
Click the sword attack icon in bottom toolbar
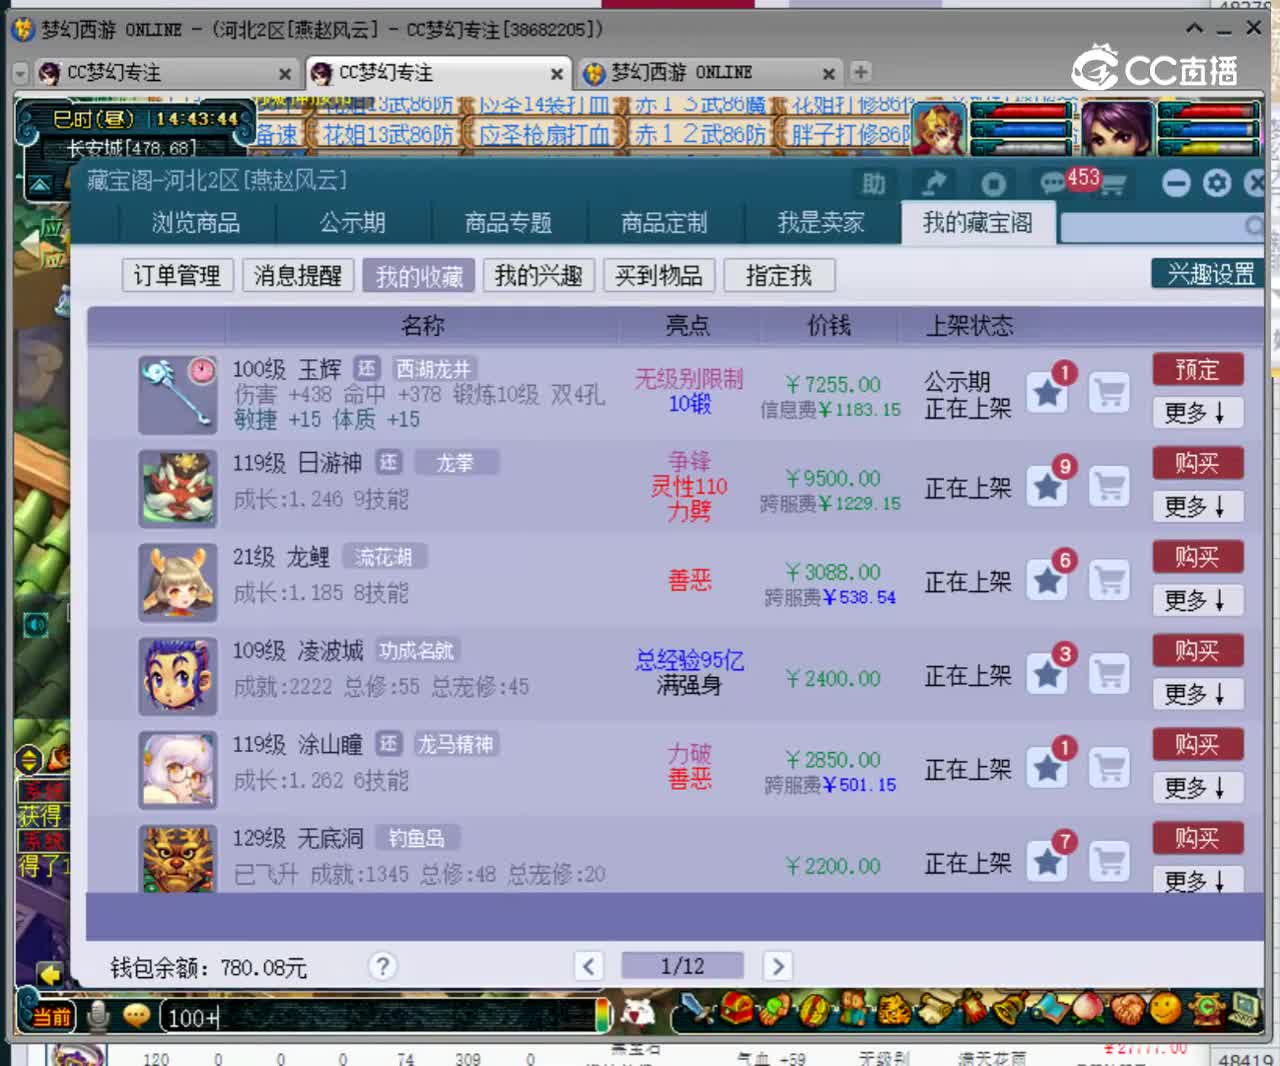[700, 1010]
